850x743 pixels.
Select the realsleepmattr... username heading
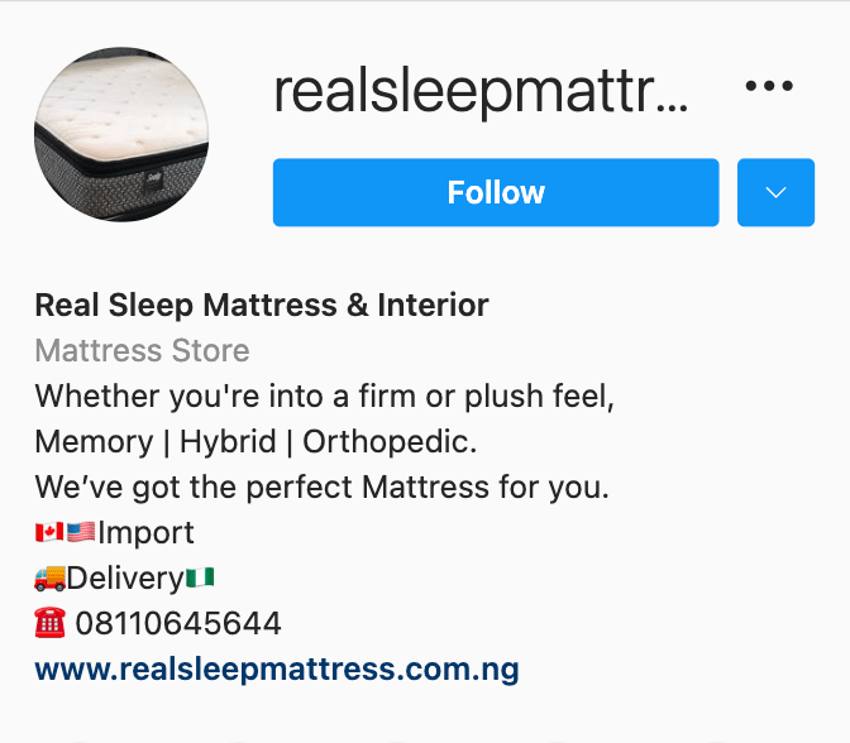pyautogui.click(x=481, y=92)
